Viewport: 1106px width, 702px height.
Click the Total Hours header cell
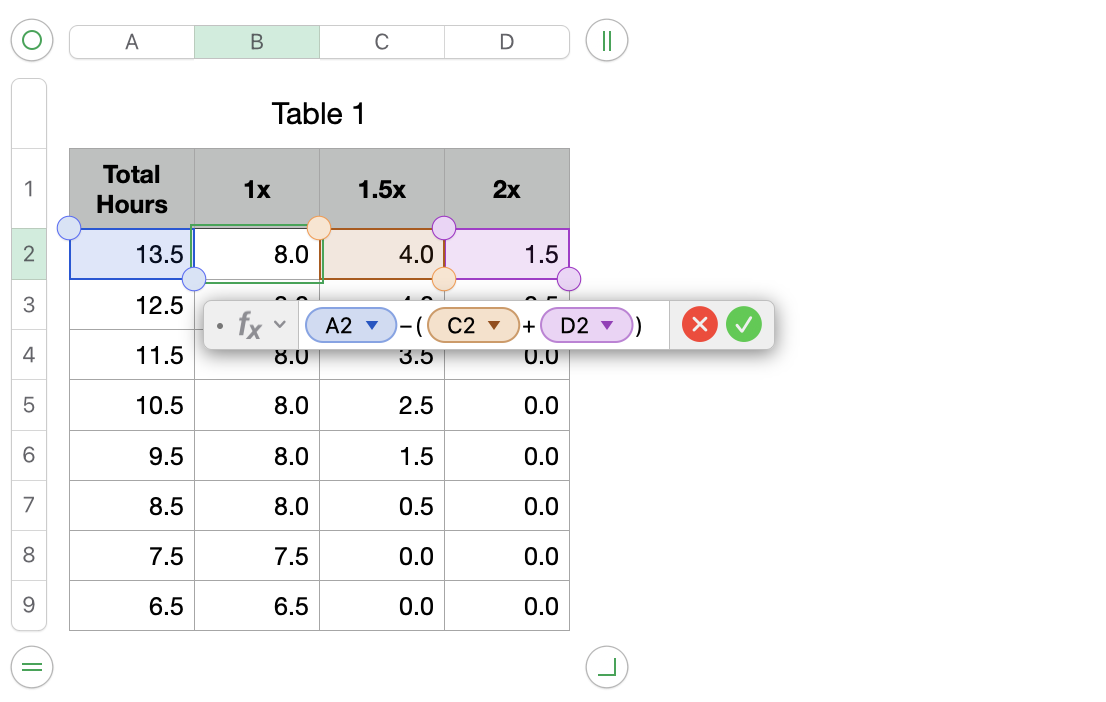[x=132, y=189]
